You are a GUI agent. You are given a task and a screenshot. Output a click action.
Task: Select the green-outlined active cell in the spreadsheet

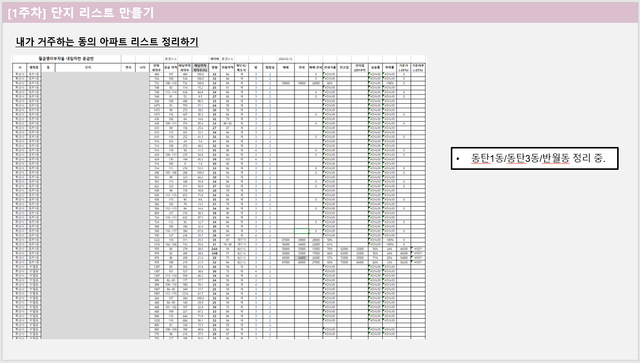[x=301, y=231]
